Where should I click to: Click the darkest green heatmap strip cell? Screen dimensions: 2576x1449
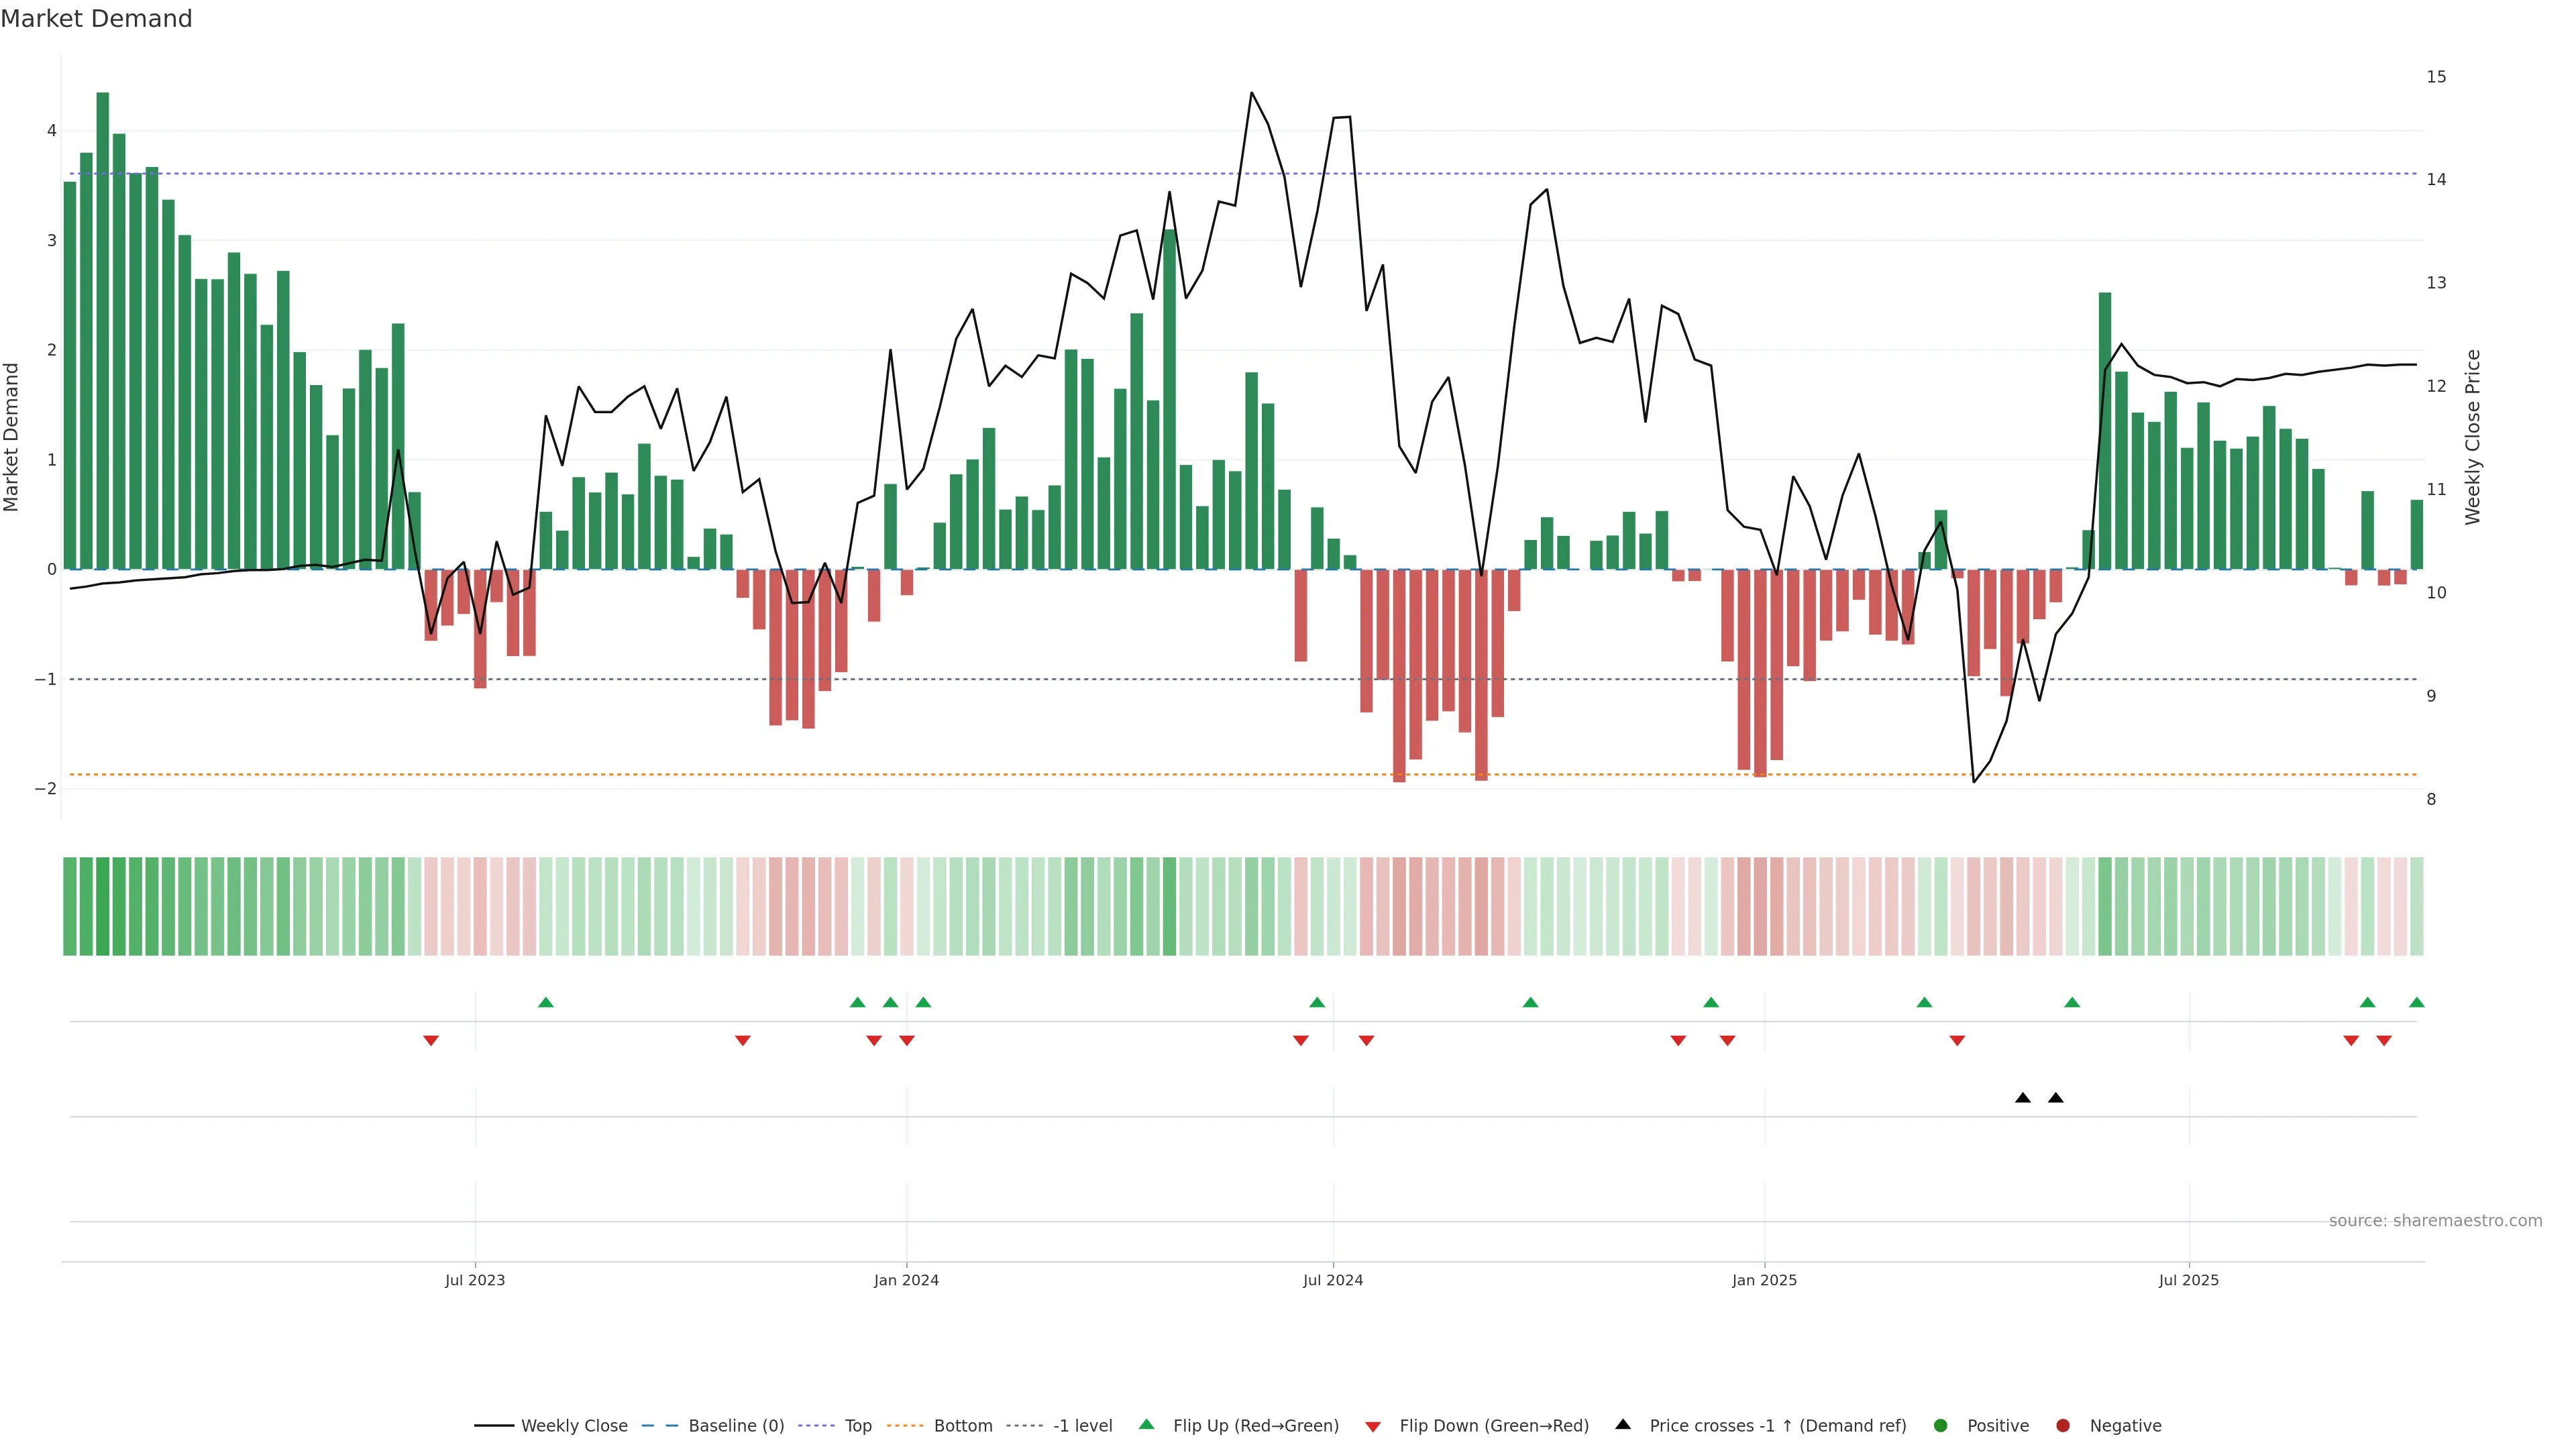click(102, 906)
